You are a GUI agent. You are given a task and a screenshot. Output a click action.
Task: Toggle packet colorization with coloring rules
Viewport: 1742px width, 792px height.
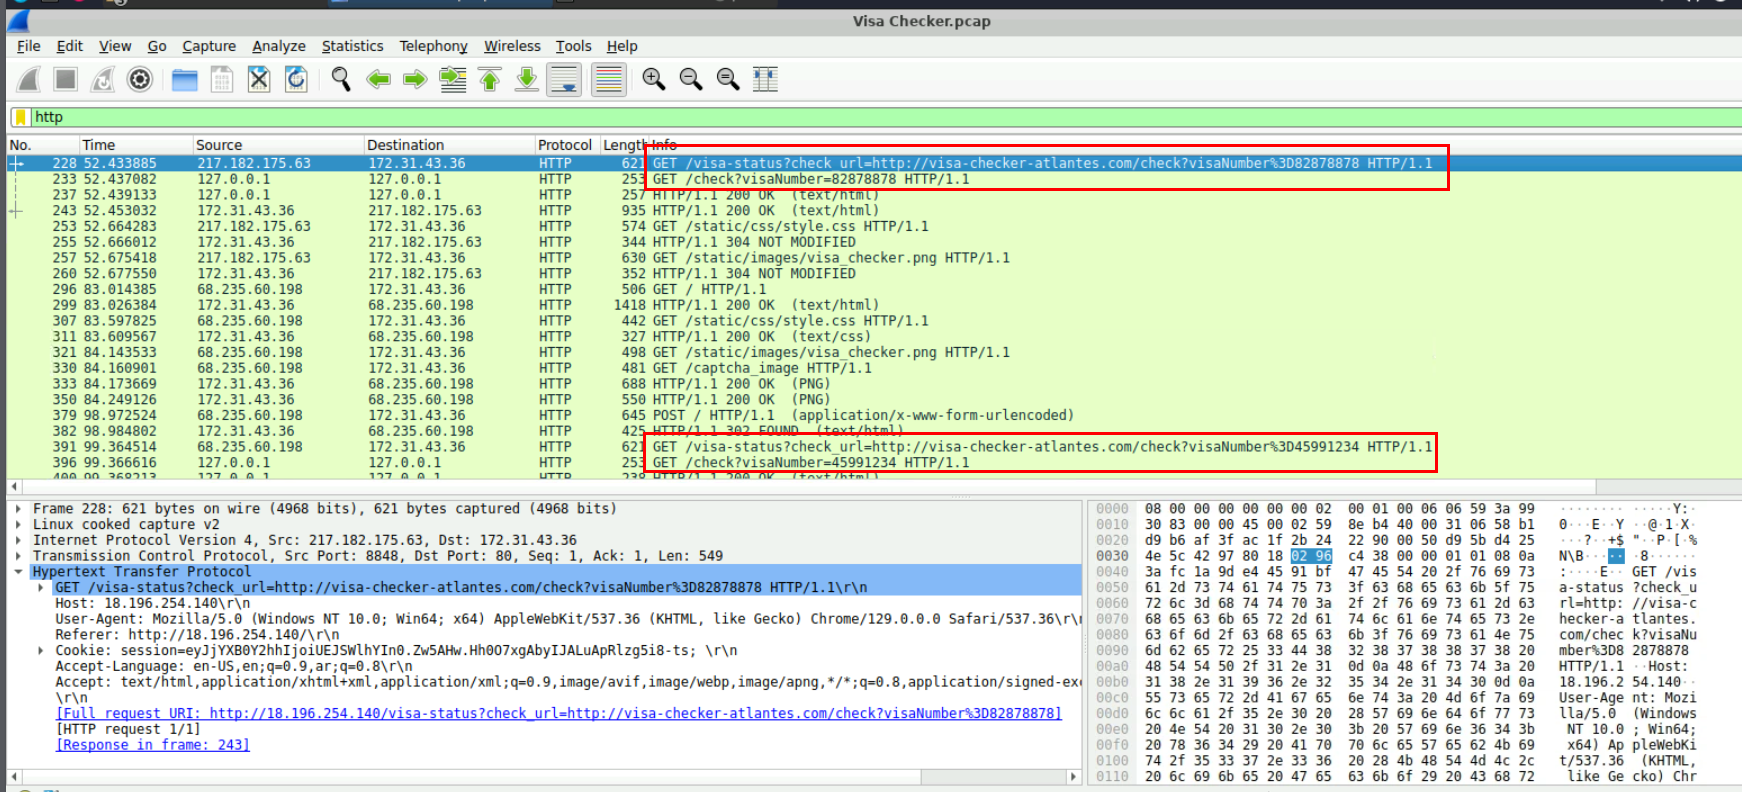tap(608, 80)
